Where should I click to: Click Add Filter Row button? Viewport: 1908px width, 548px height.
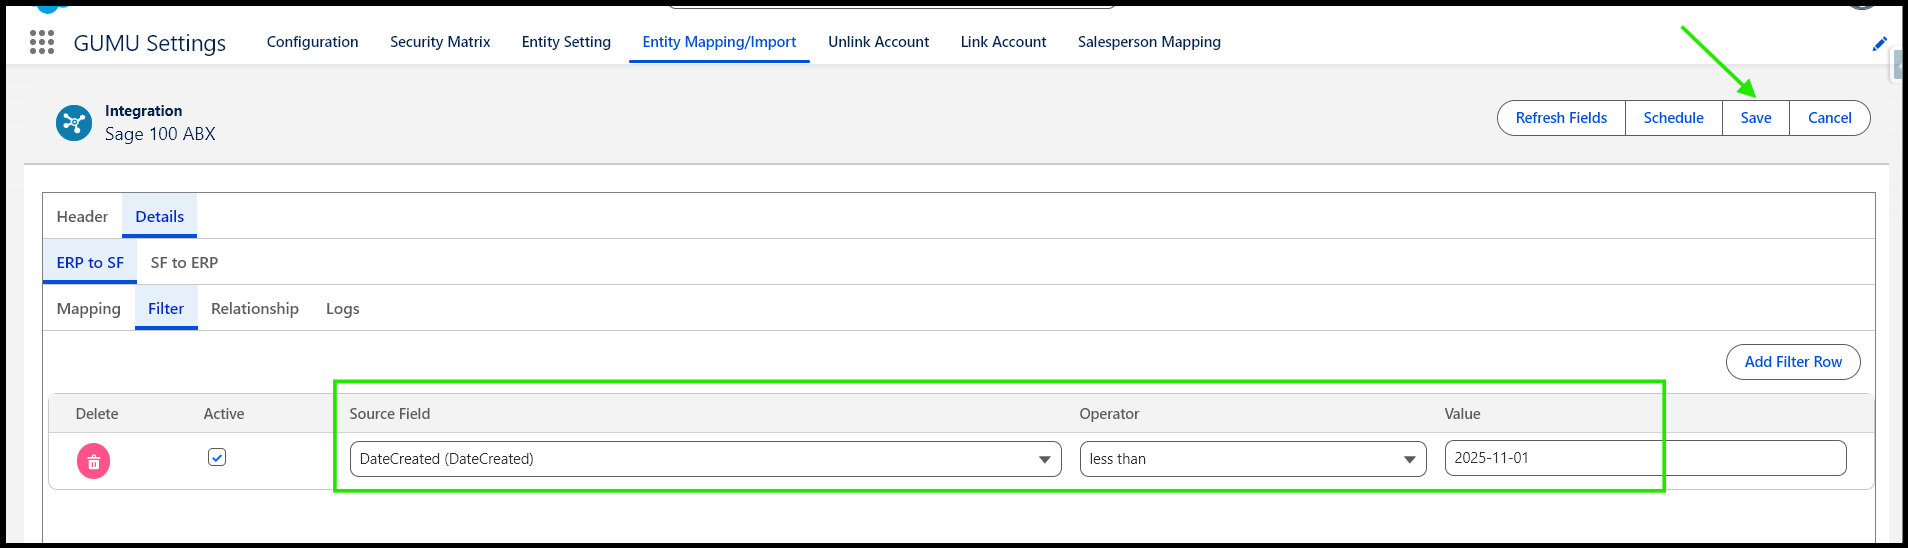click(x=1793, y=362)
